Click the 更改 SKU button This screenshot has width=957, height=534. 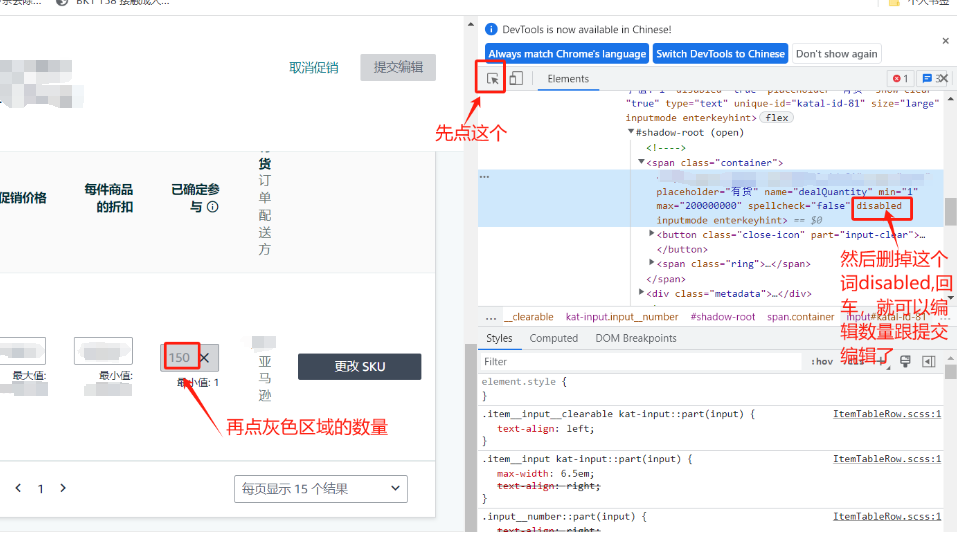[359, 367]
